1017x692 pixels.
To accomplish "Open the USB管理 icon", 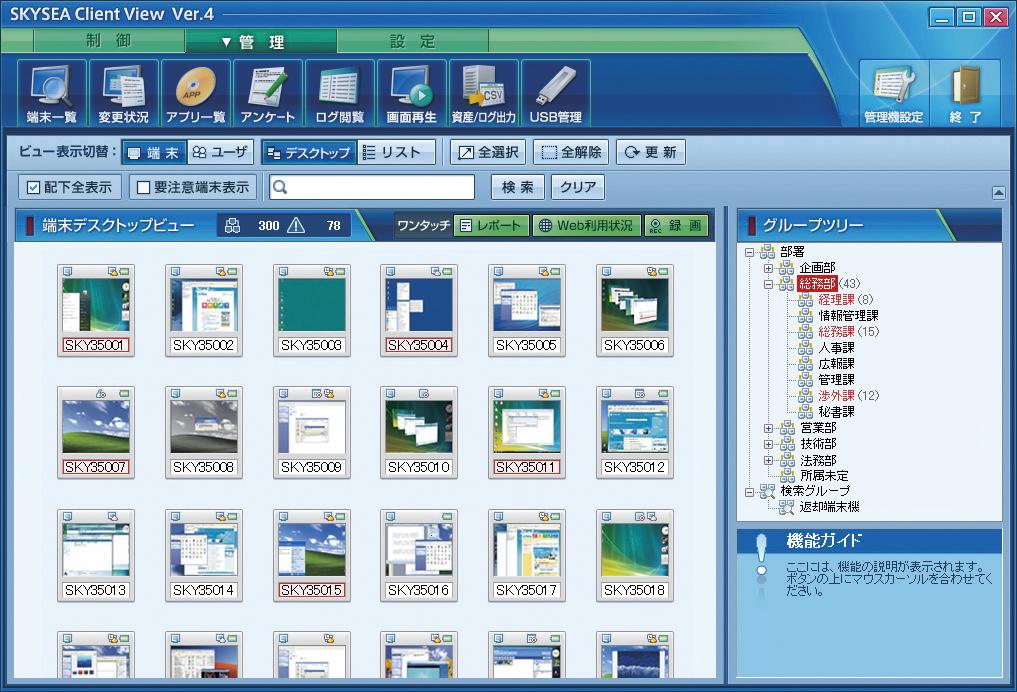I will pos(555,93).
